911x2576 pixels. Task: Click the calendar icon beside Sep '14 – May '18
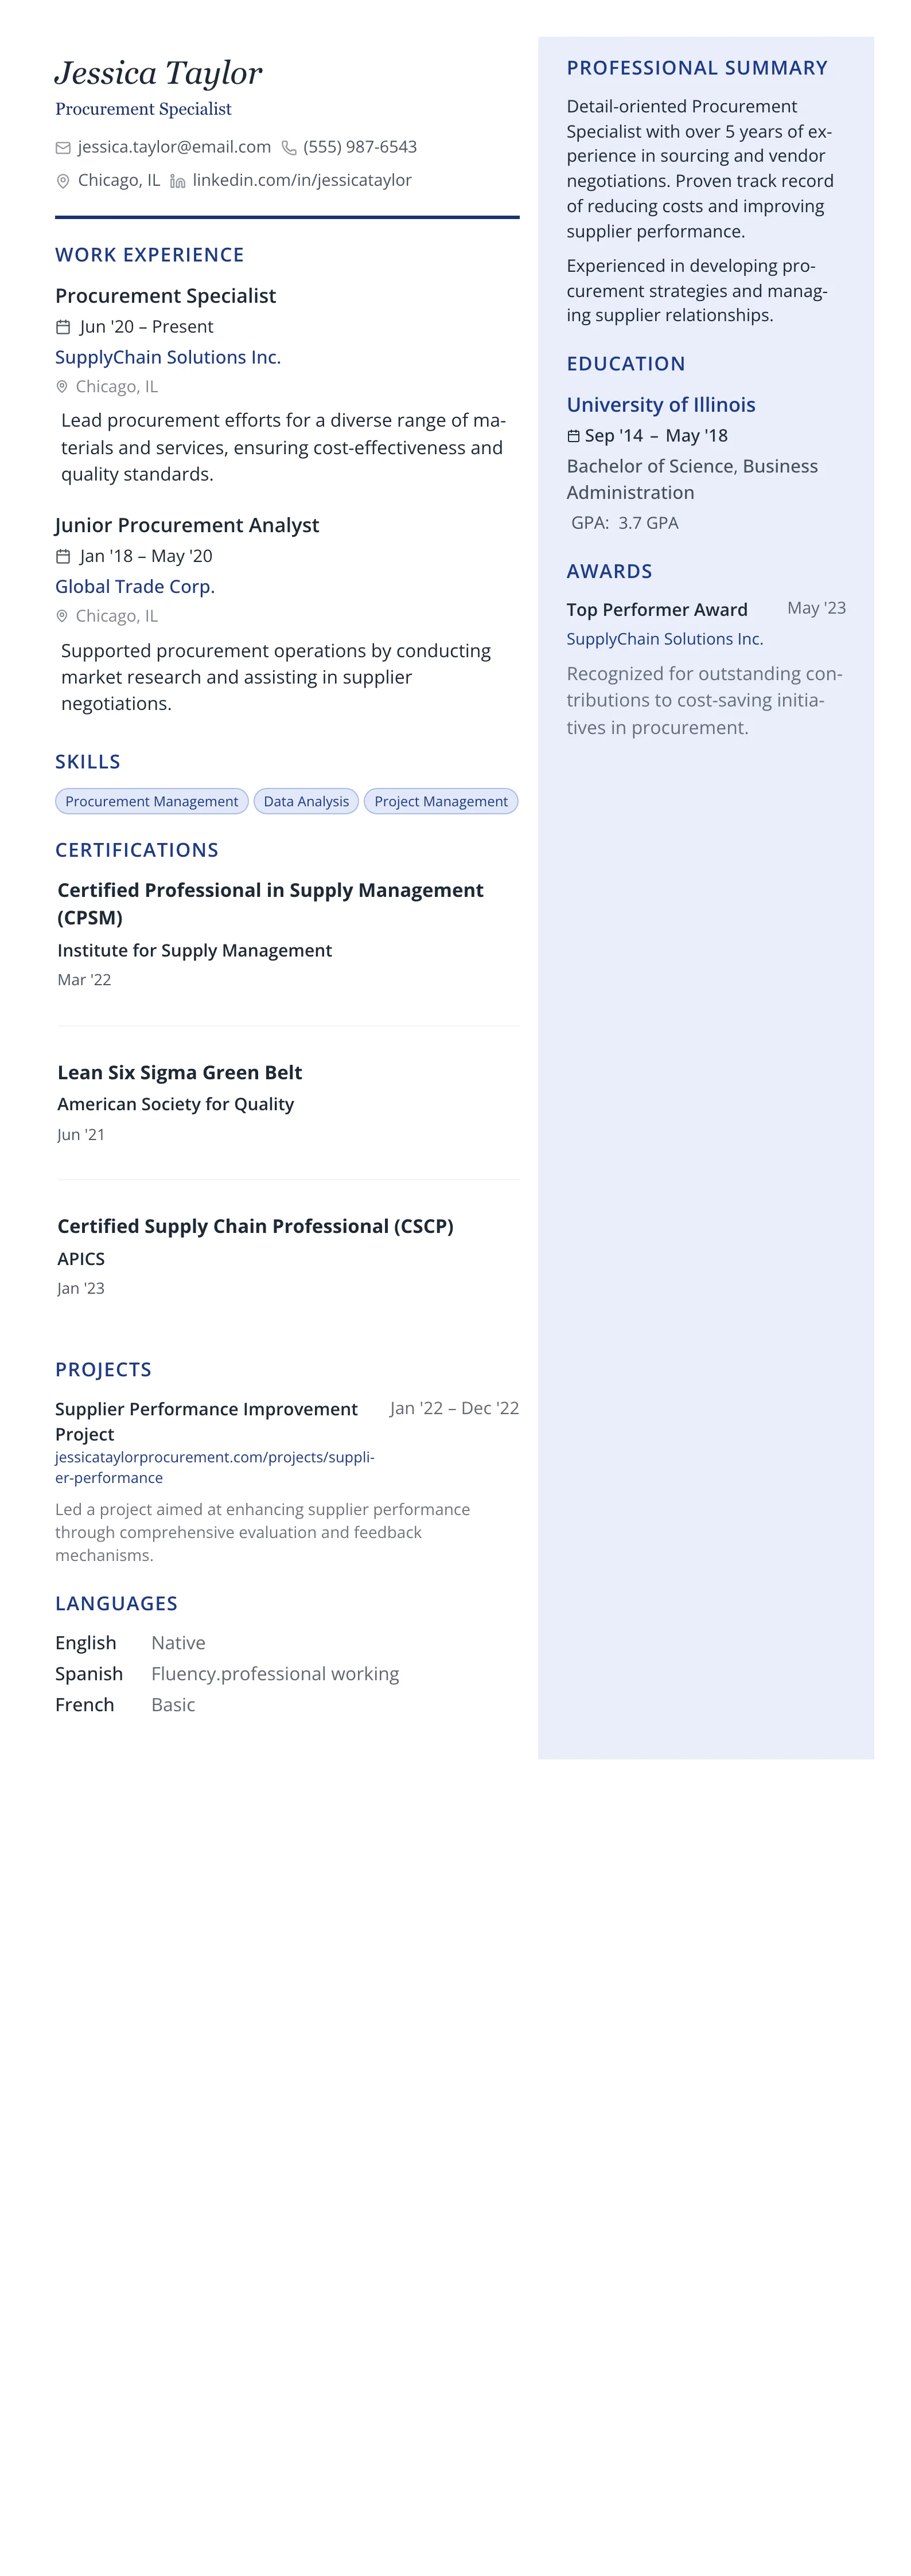pyautogui.click(x=573, y=436)
